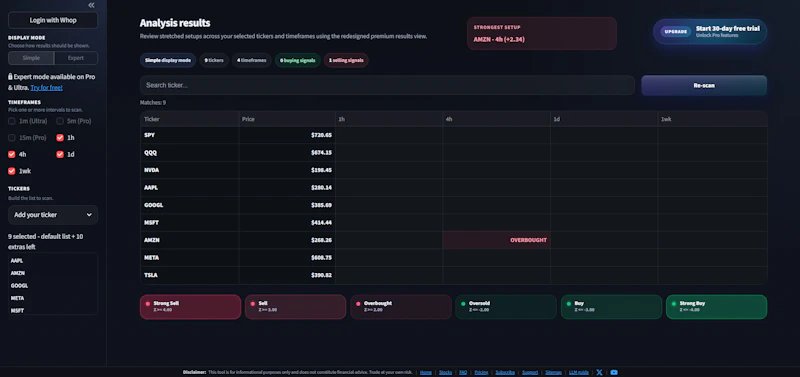Open the Stocks footer link

pyautogui.click(x=445, y=372)
